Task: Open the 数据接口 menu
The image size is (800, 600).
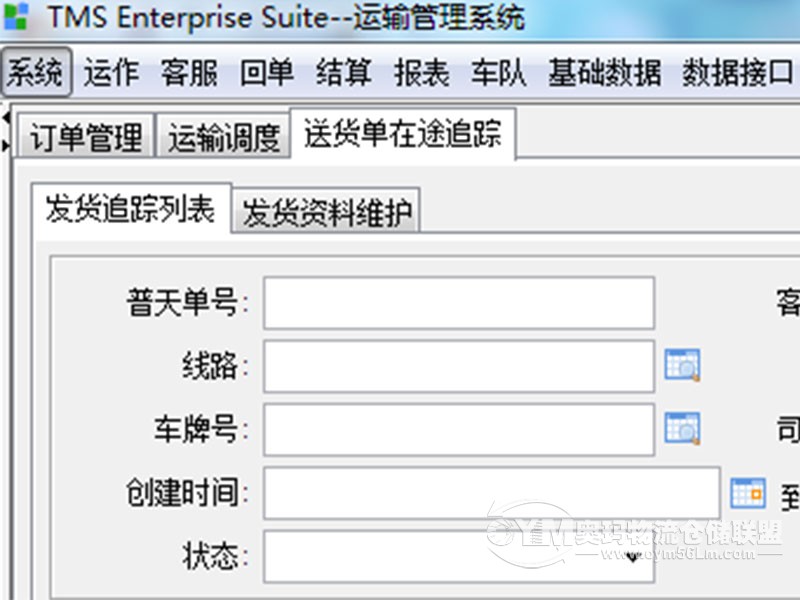Action: coord(737,72)
